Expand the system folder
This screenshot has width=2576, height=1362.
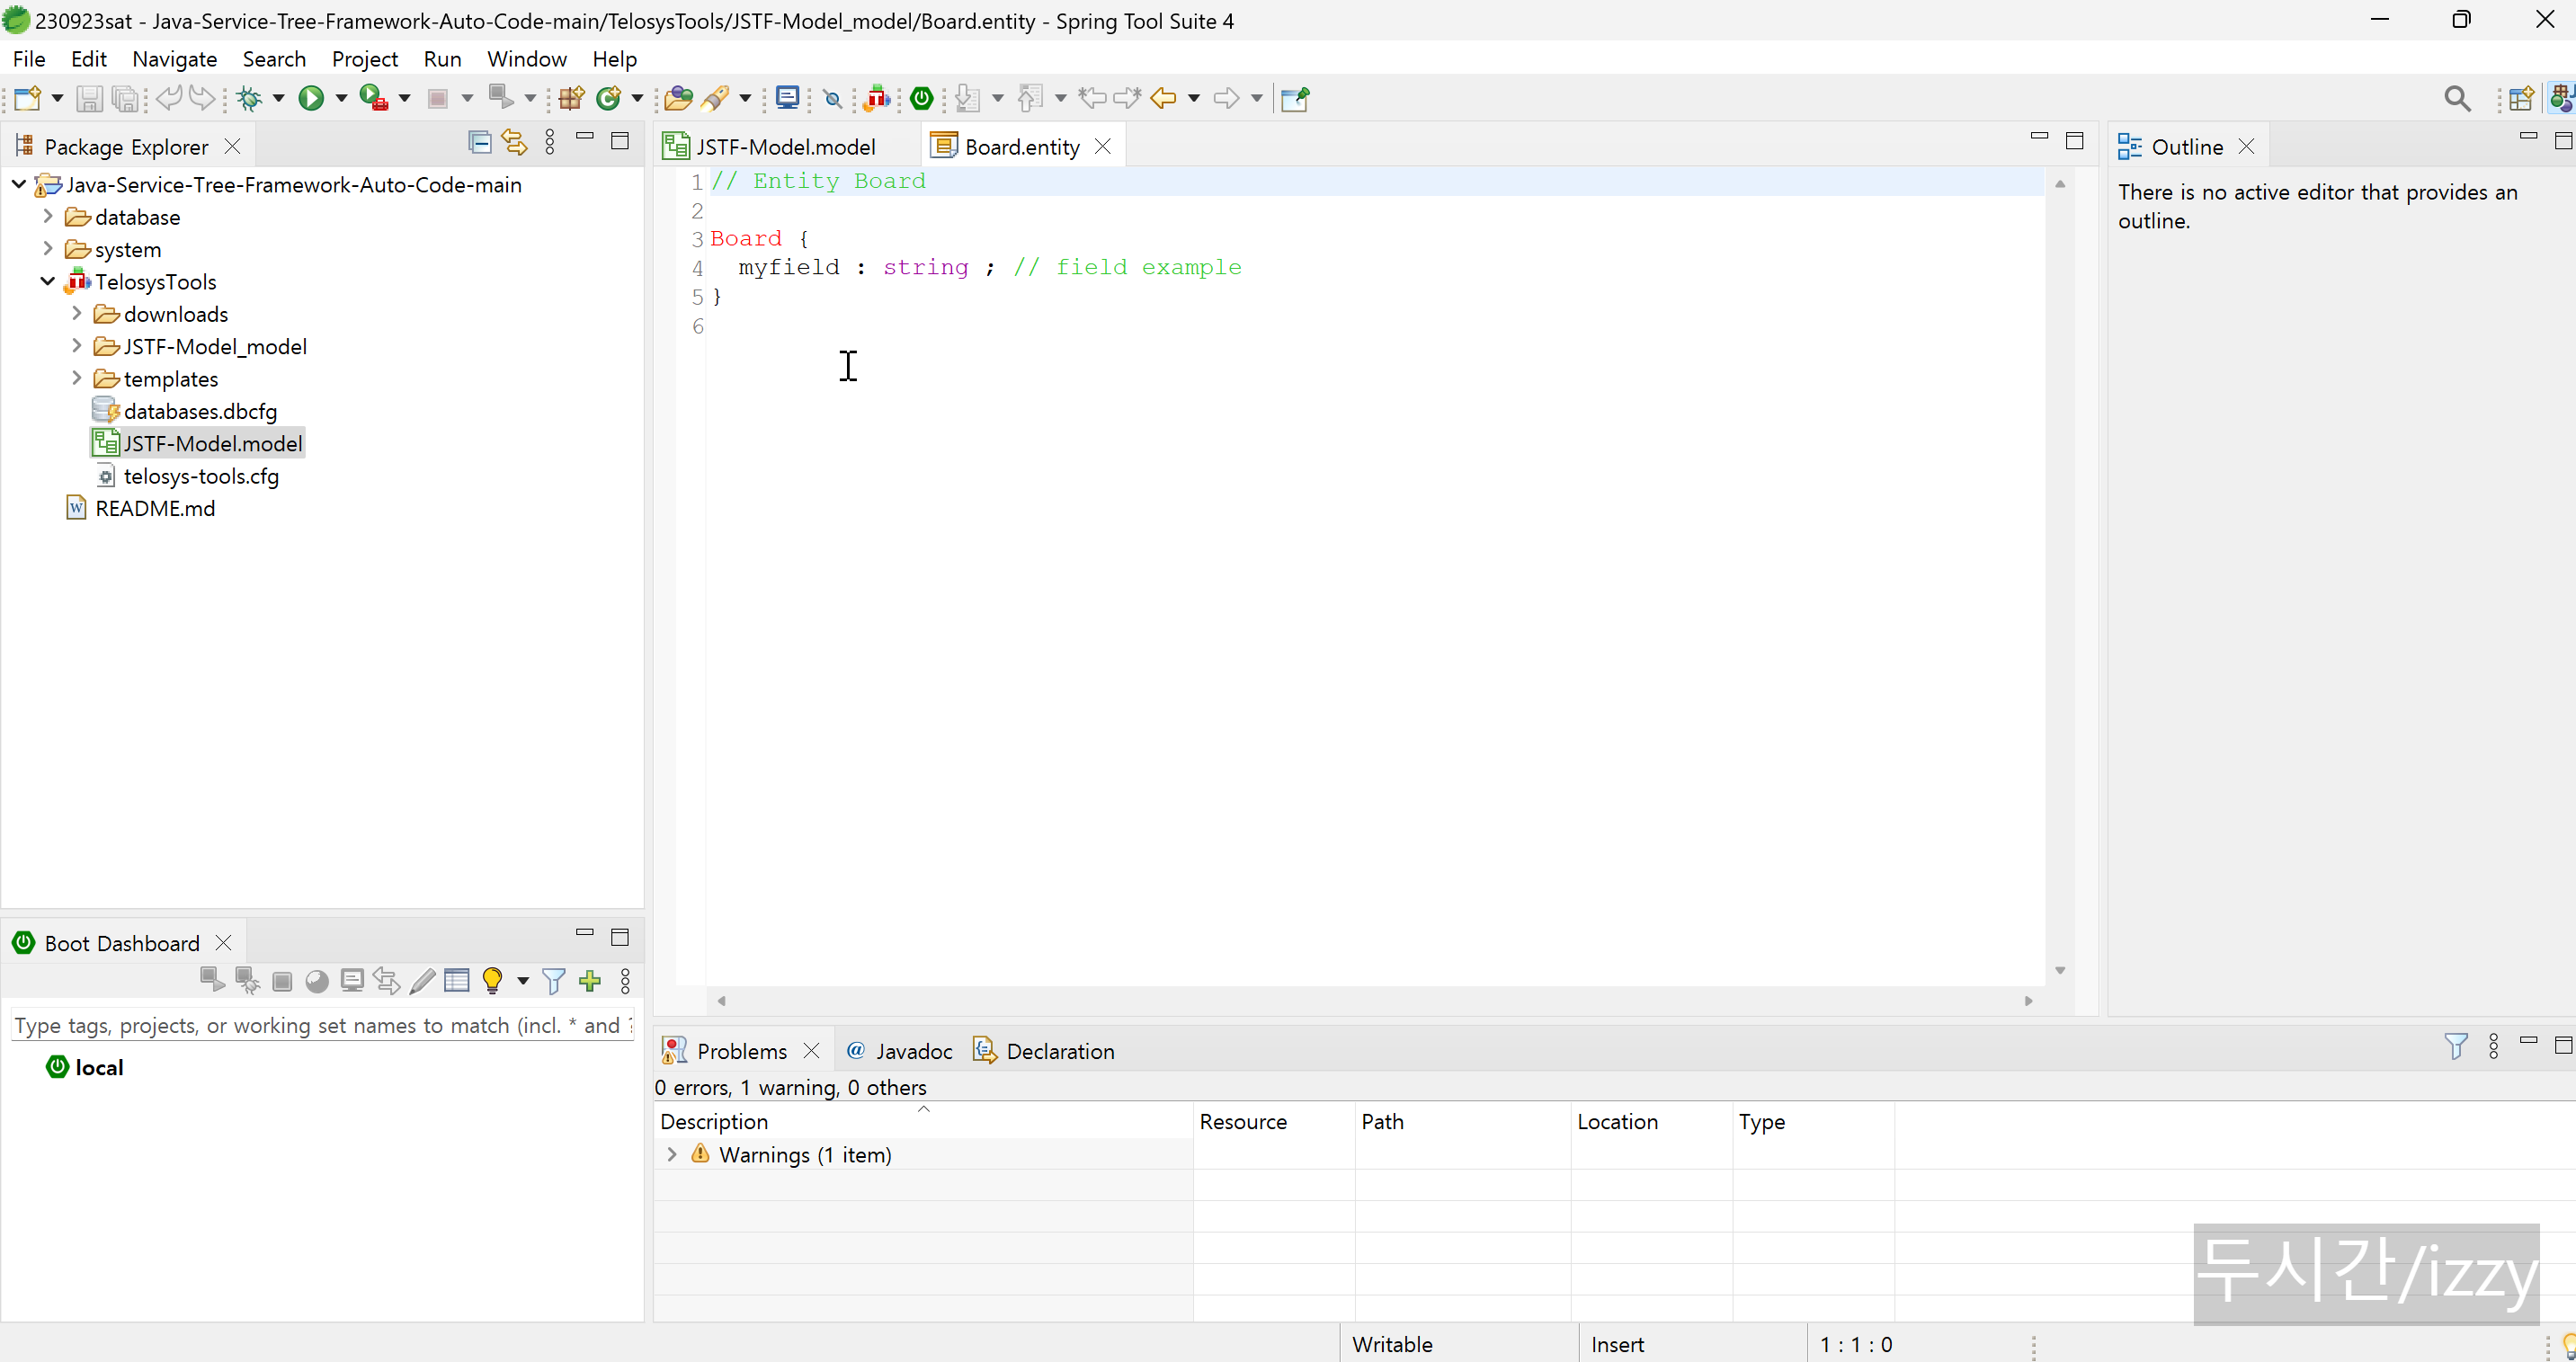pos(48,248)
